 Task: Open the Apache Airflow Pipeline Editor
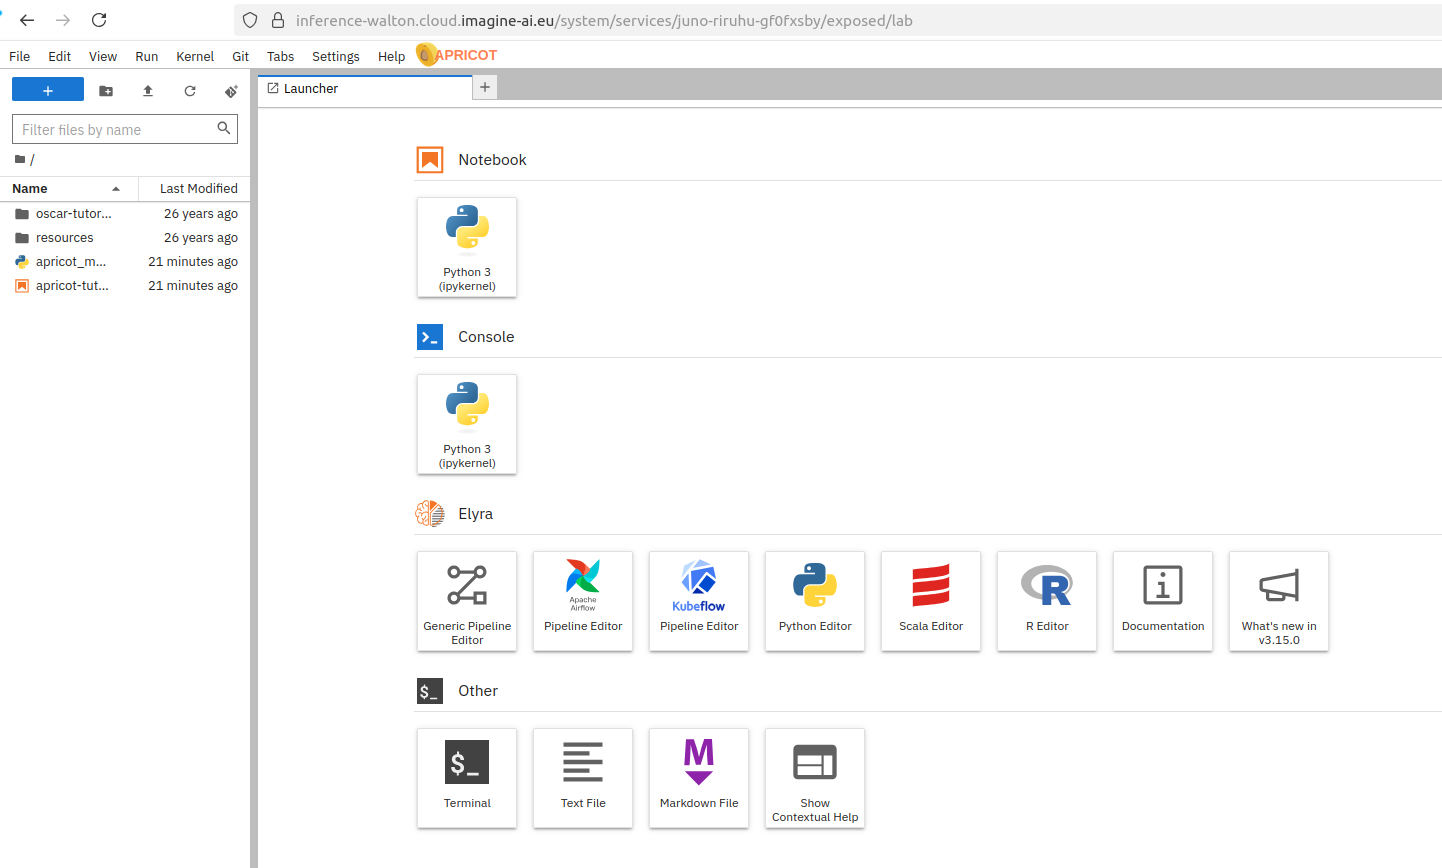(x=583, y=601)
